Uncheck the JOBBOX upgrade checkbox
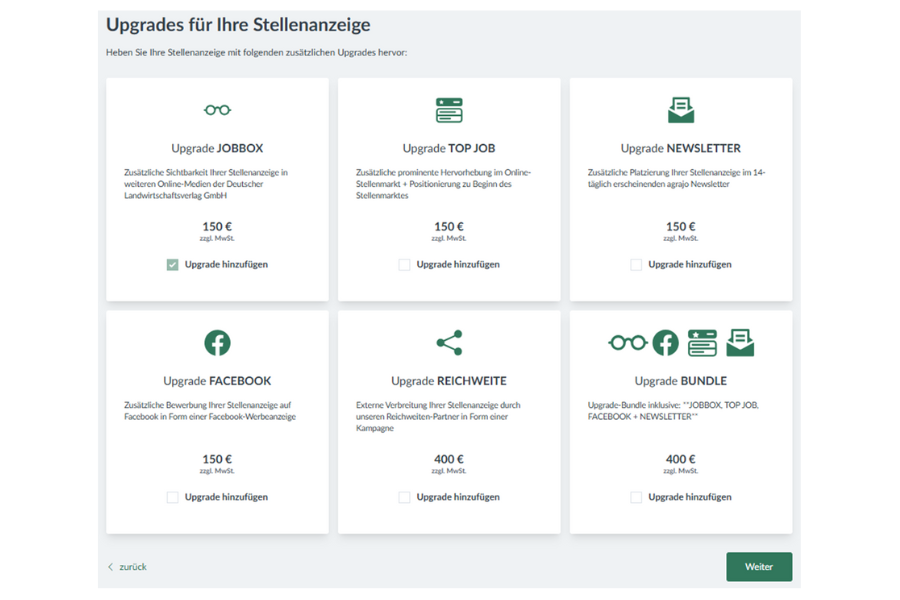 tap(172, 265)
